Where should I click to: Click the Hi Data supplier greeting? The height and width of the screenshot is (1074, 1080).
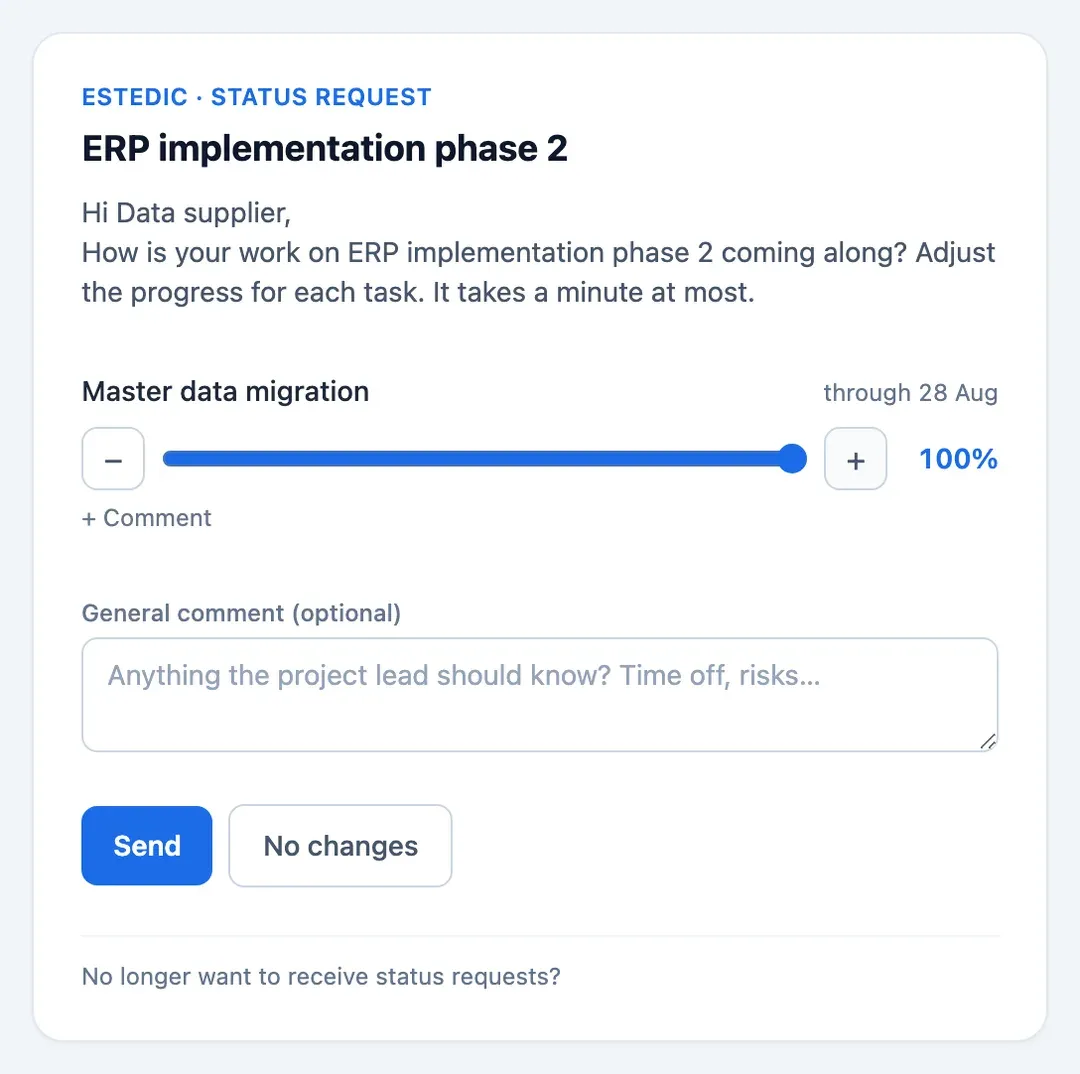pyautogui.click(x=187, y=213)
